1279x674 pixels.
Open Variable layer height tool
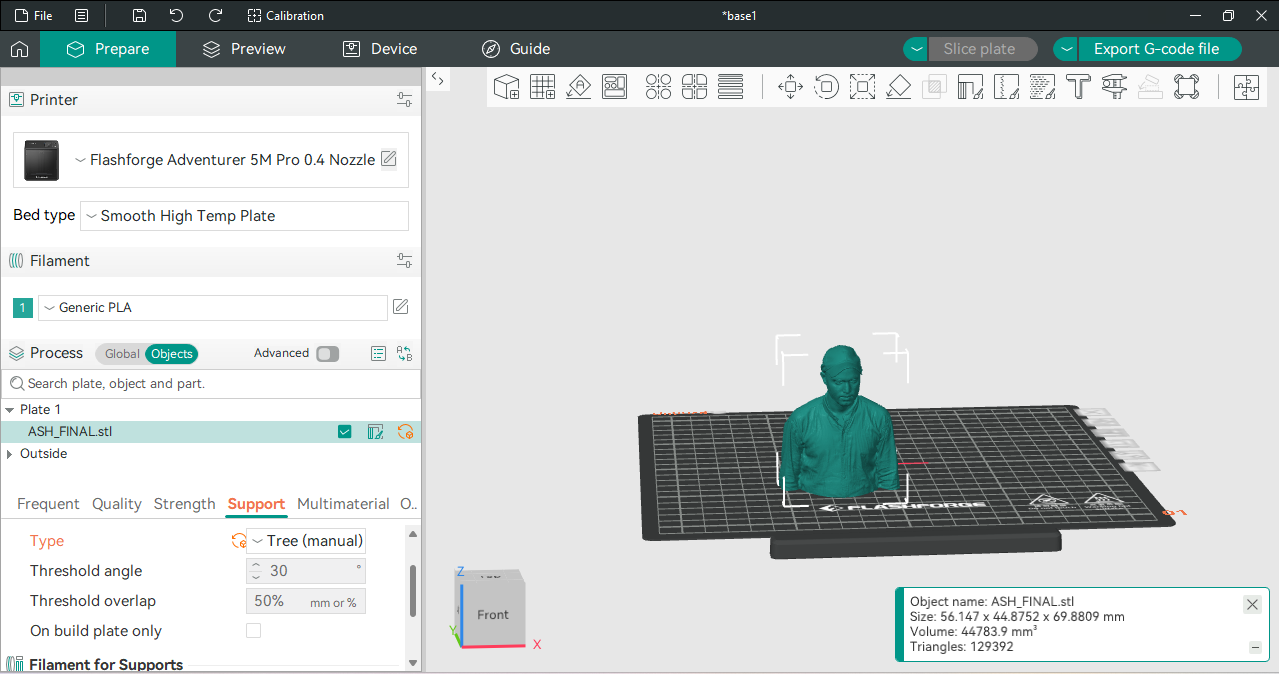[731, 87]
